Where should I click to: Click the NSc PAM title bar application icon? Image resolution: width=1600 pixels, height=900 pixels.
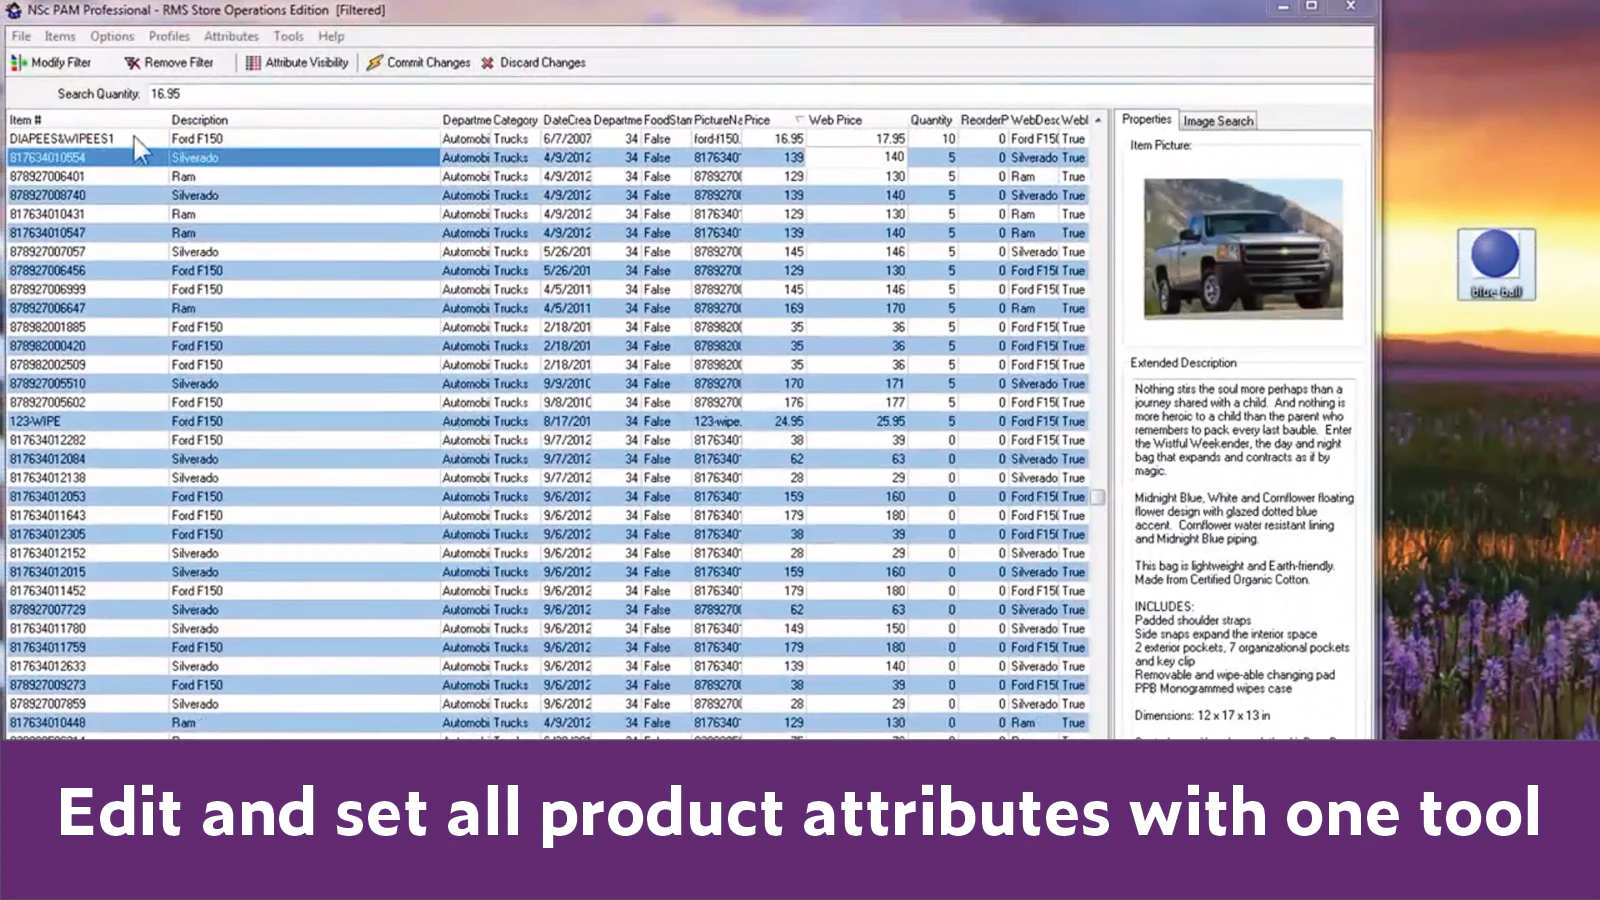[12, 10]
